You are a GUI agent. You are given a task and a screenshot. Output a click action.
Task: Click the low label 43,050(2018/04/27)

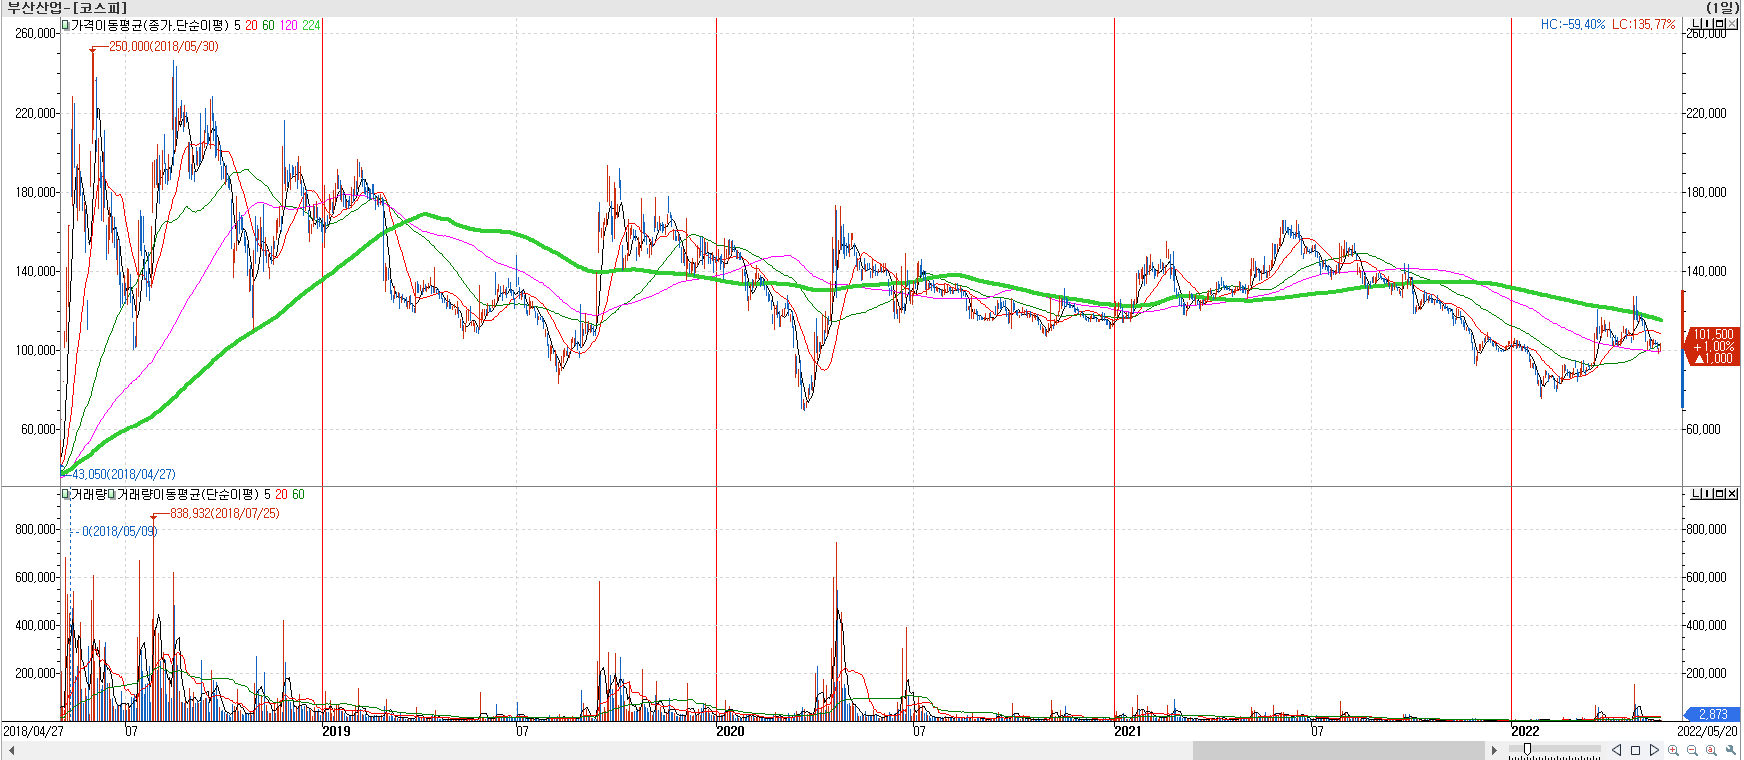point(124,474)
